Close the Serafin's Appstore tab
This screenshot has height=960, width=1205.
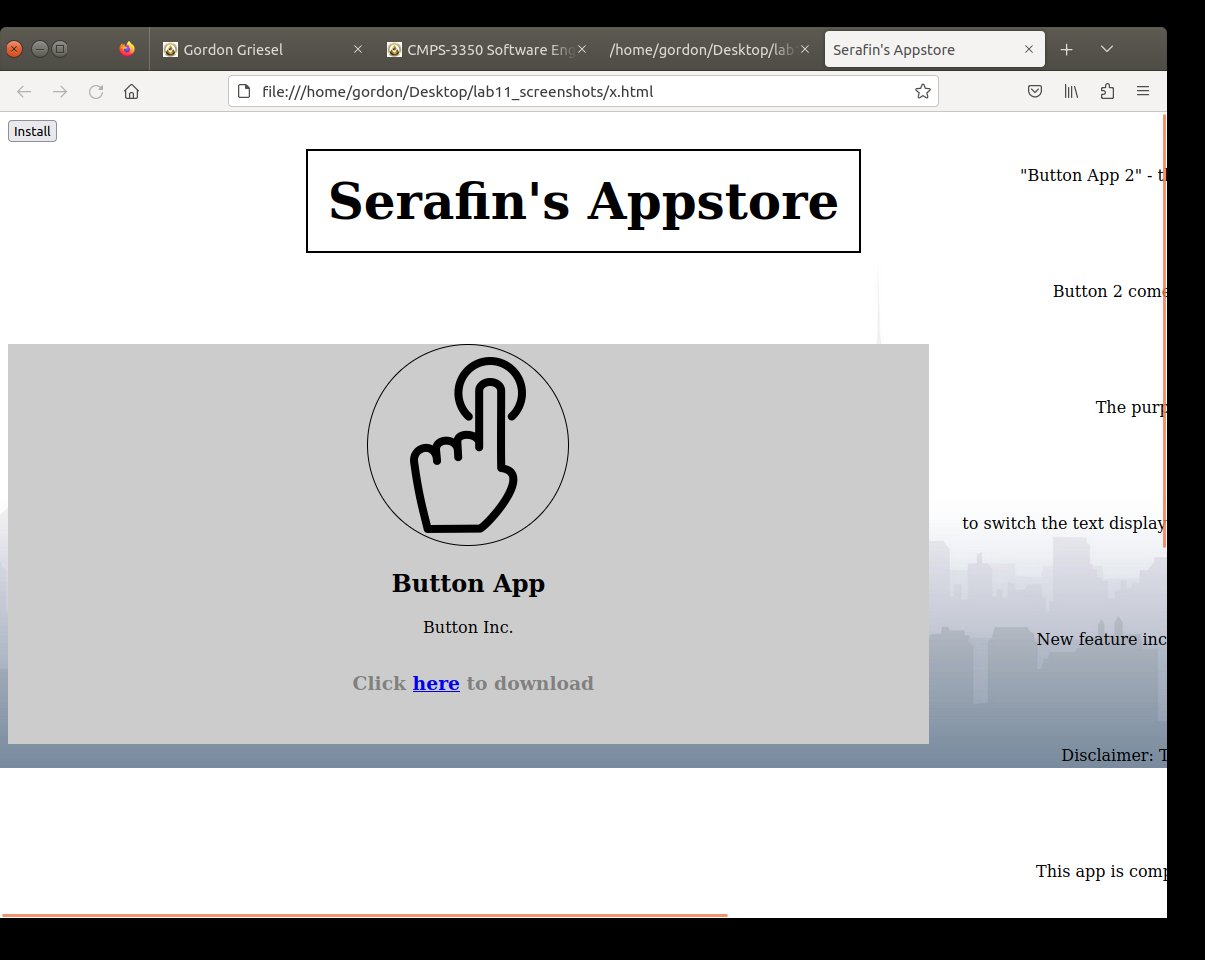click(1029, 49)
